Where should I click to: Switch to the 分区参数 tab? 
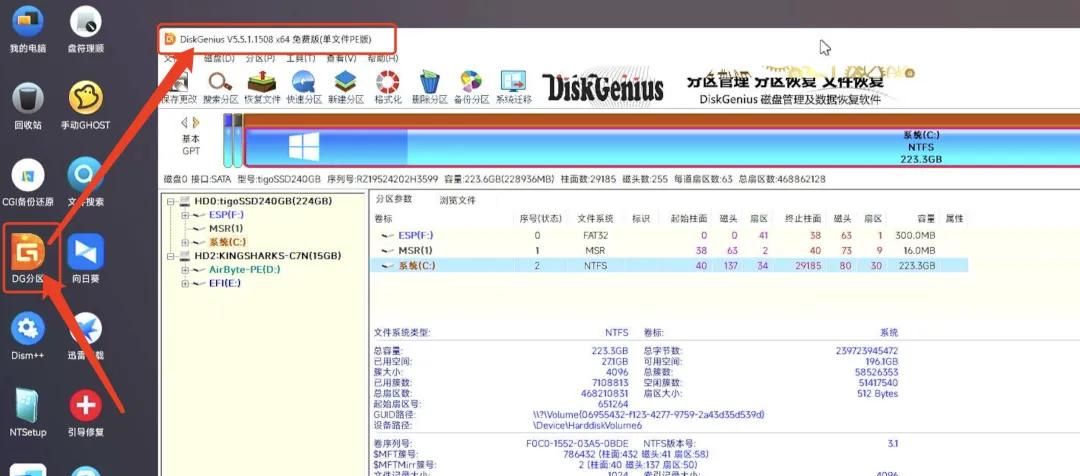point(393,200)
